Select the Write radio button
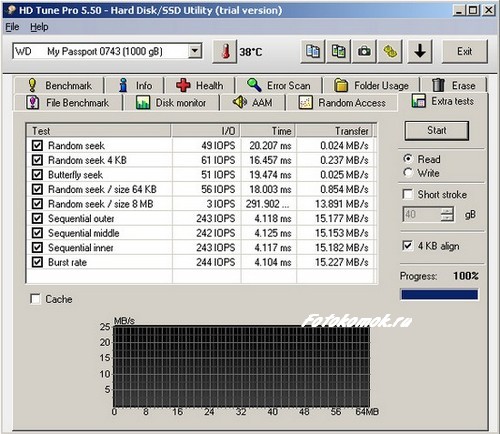This screenshot has height=434, width=500. point(407,173)
